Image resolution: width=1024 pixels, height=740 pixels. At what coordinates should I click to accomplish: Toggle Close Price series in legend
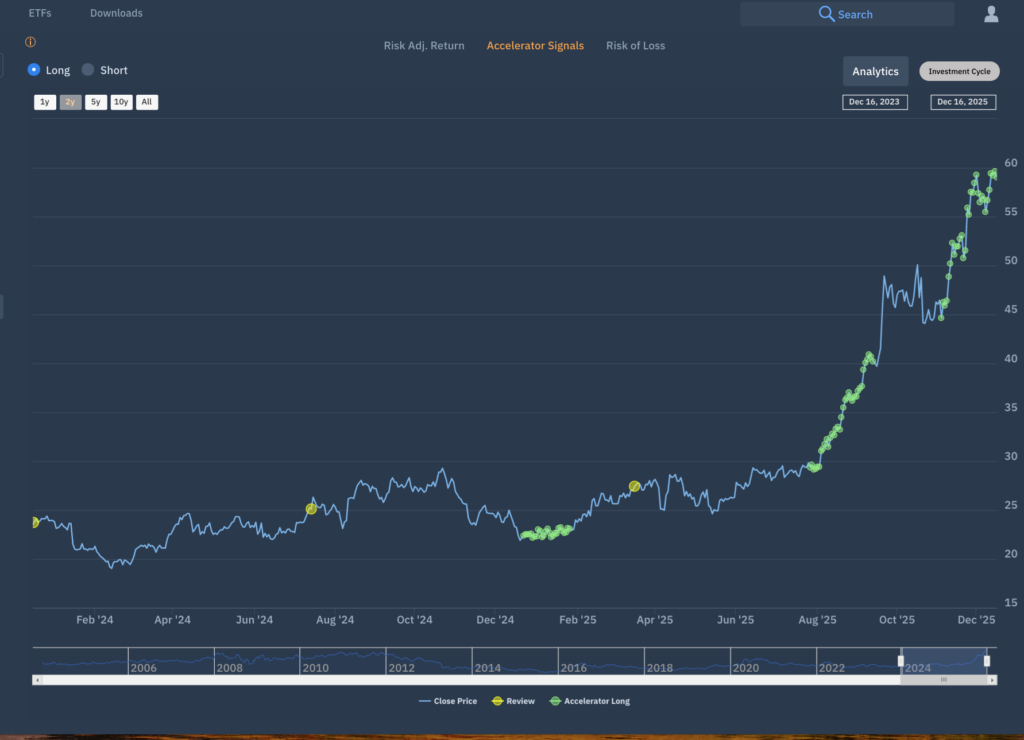coord(448,701)
